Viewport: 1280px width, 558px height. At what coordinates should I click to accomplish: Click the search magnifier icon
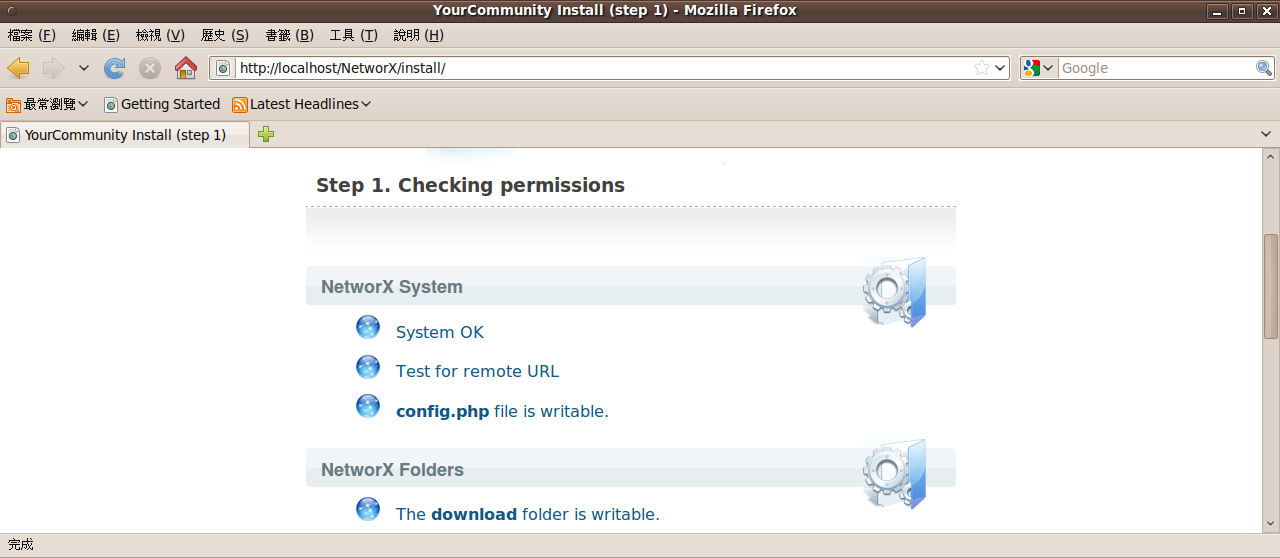[1264, 68]
